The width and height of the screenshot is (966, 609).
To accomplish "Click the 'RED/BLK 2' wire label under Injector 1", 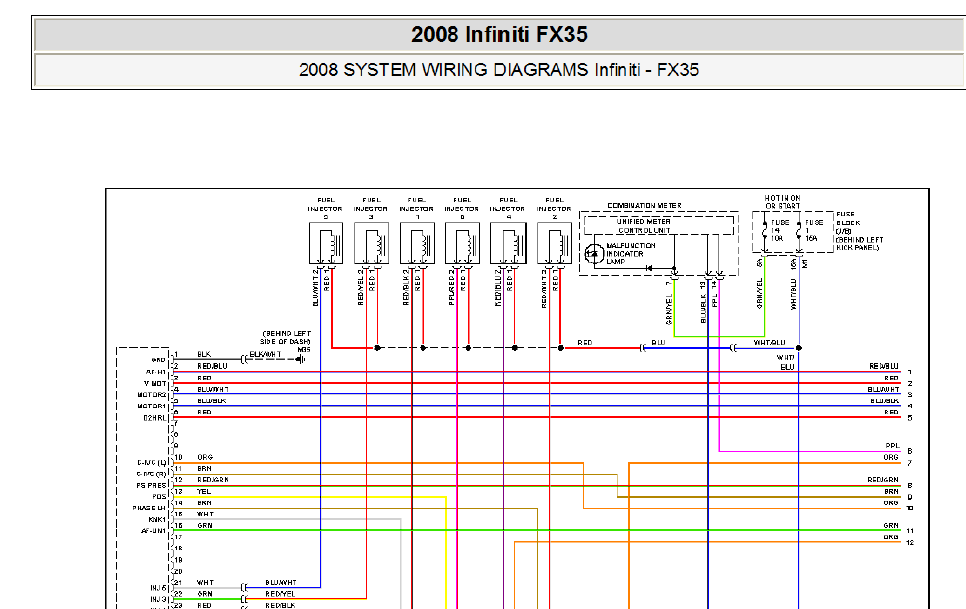I will click(x=406, y=288).
